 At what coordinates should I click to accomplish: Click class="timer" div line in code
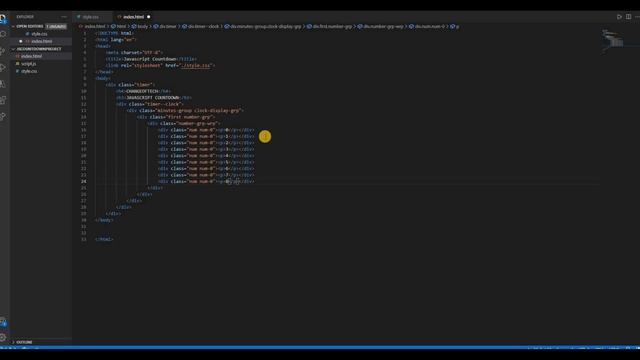(130, 85)
